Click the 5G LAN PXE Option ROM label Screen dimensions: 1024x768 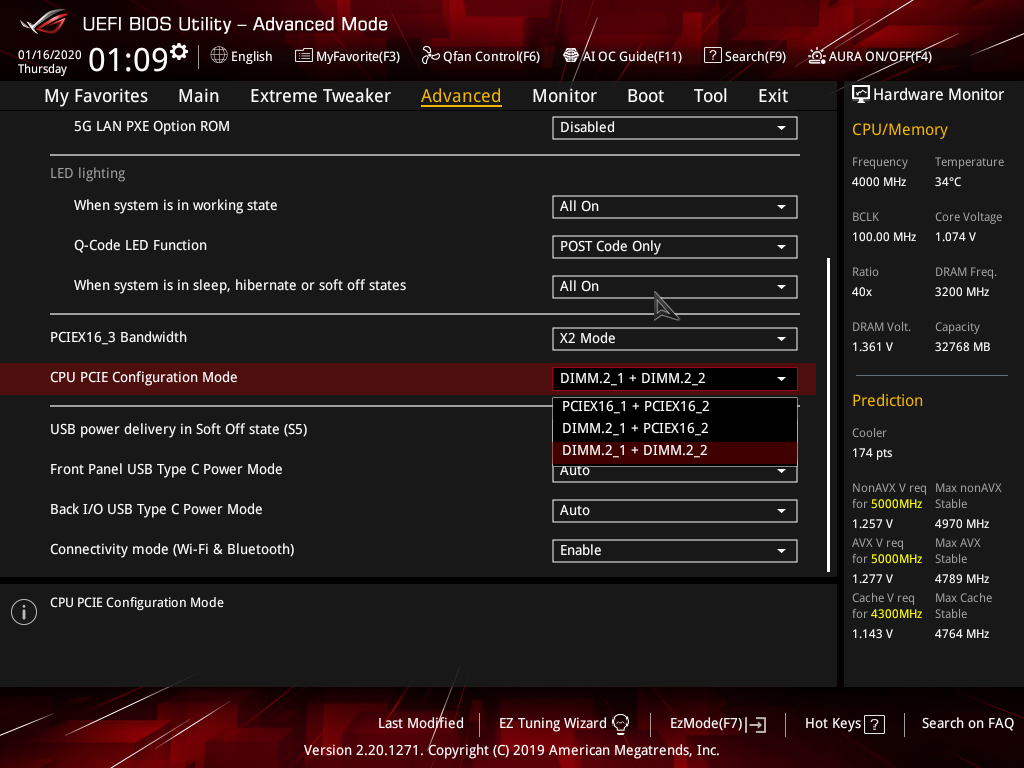coord(152,127)
